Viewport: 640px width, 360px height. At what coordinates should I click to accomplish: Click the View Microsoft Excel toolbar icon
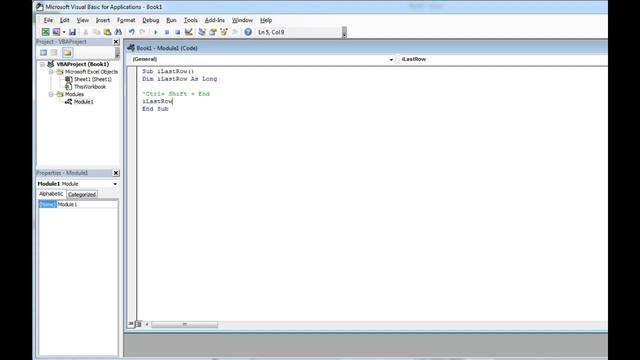pos(45,32)
